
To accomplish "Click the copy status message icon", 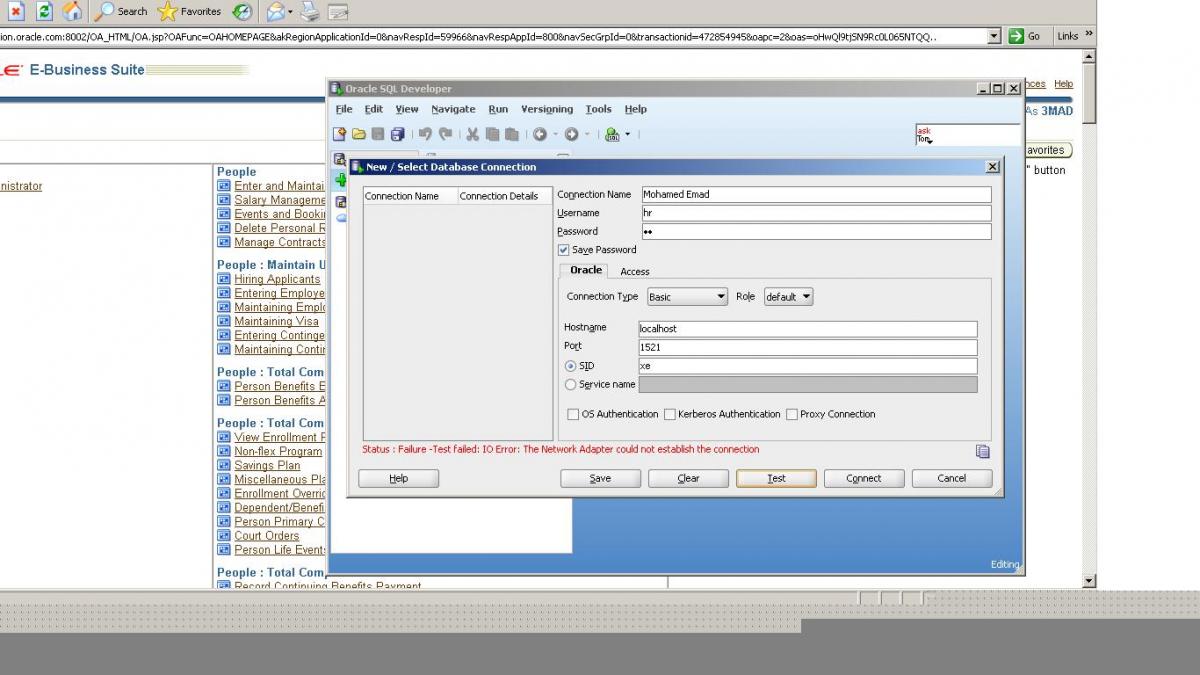I will (982, 451).
